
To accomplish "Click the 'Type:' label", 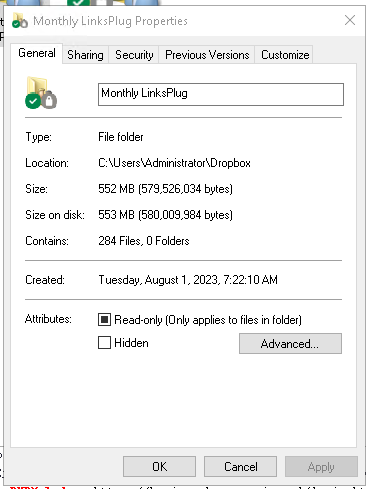I will [x=39, y=137].
